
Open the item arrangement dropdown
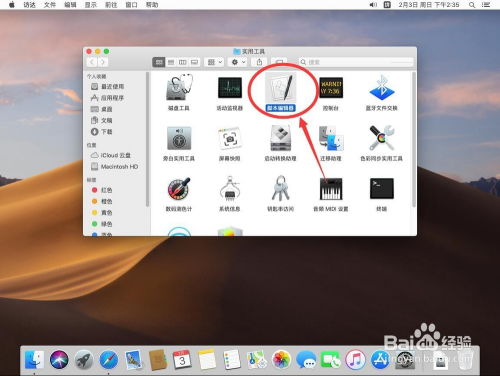215,62
